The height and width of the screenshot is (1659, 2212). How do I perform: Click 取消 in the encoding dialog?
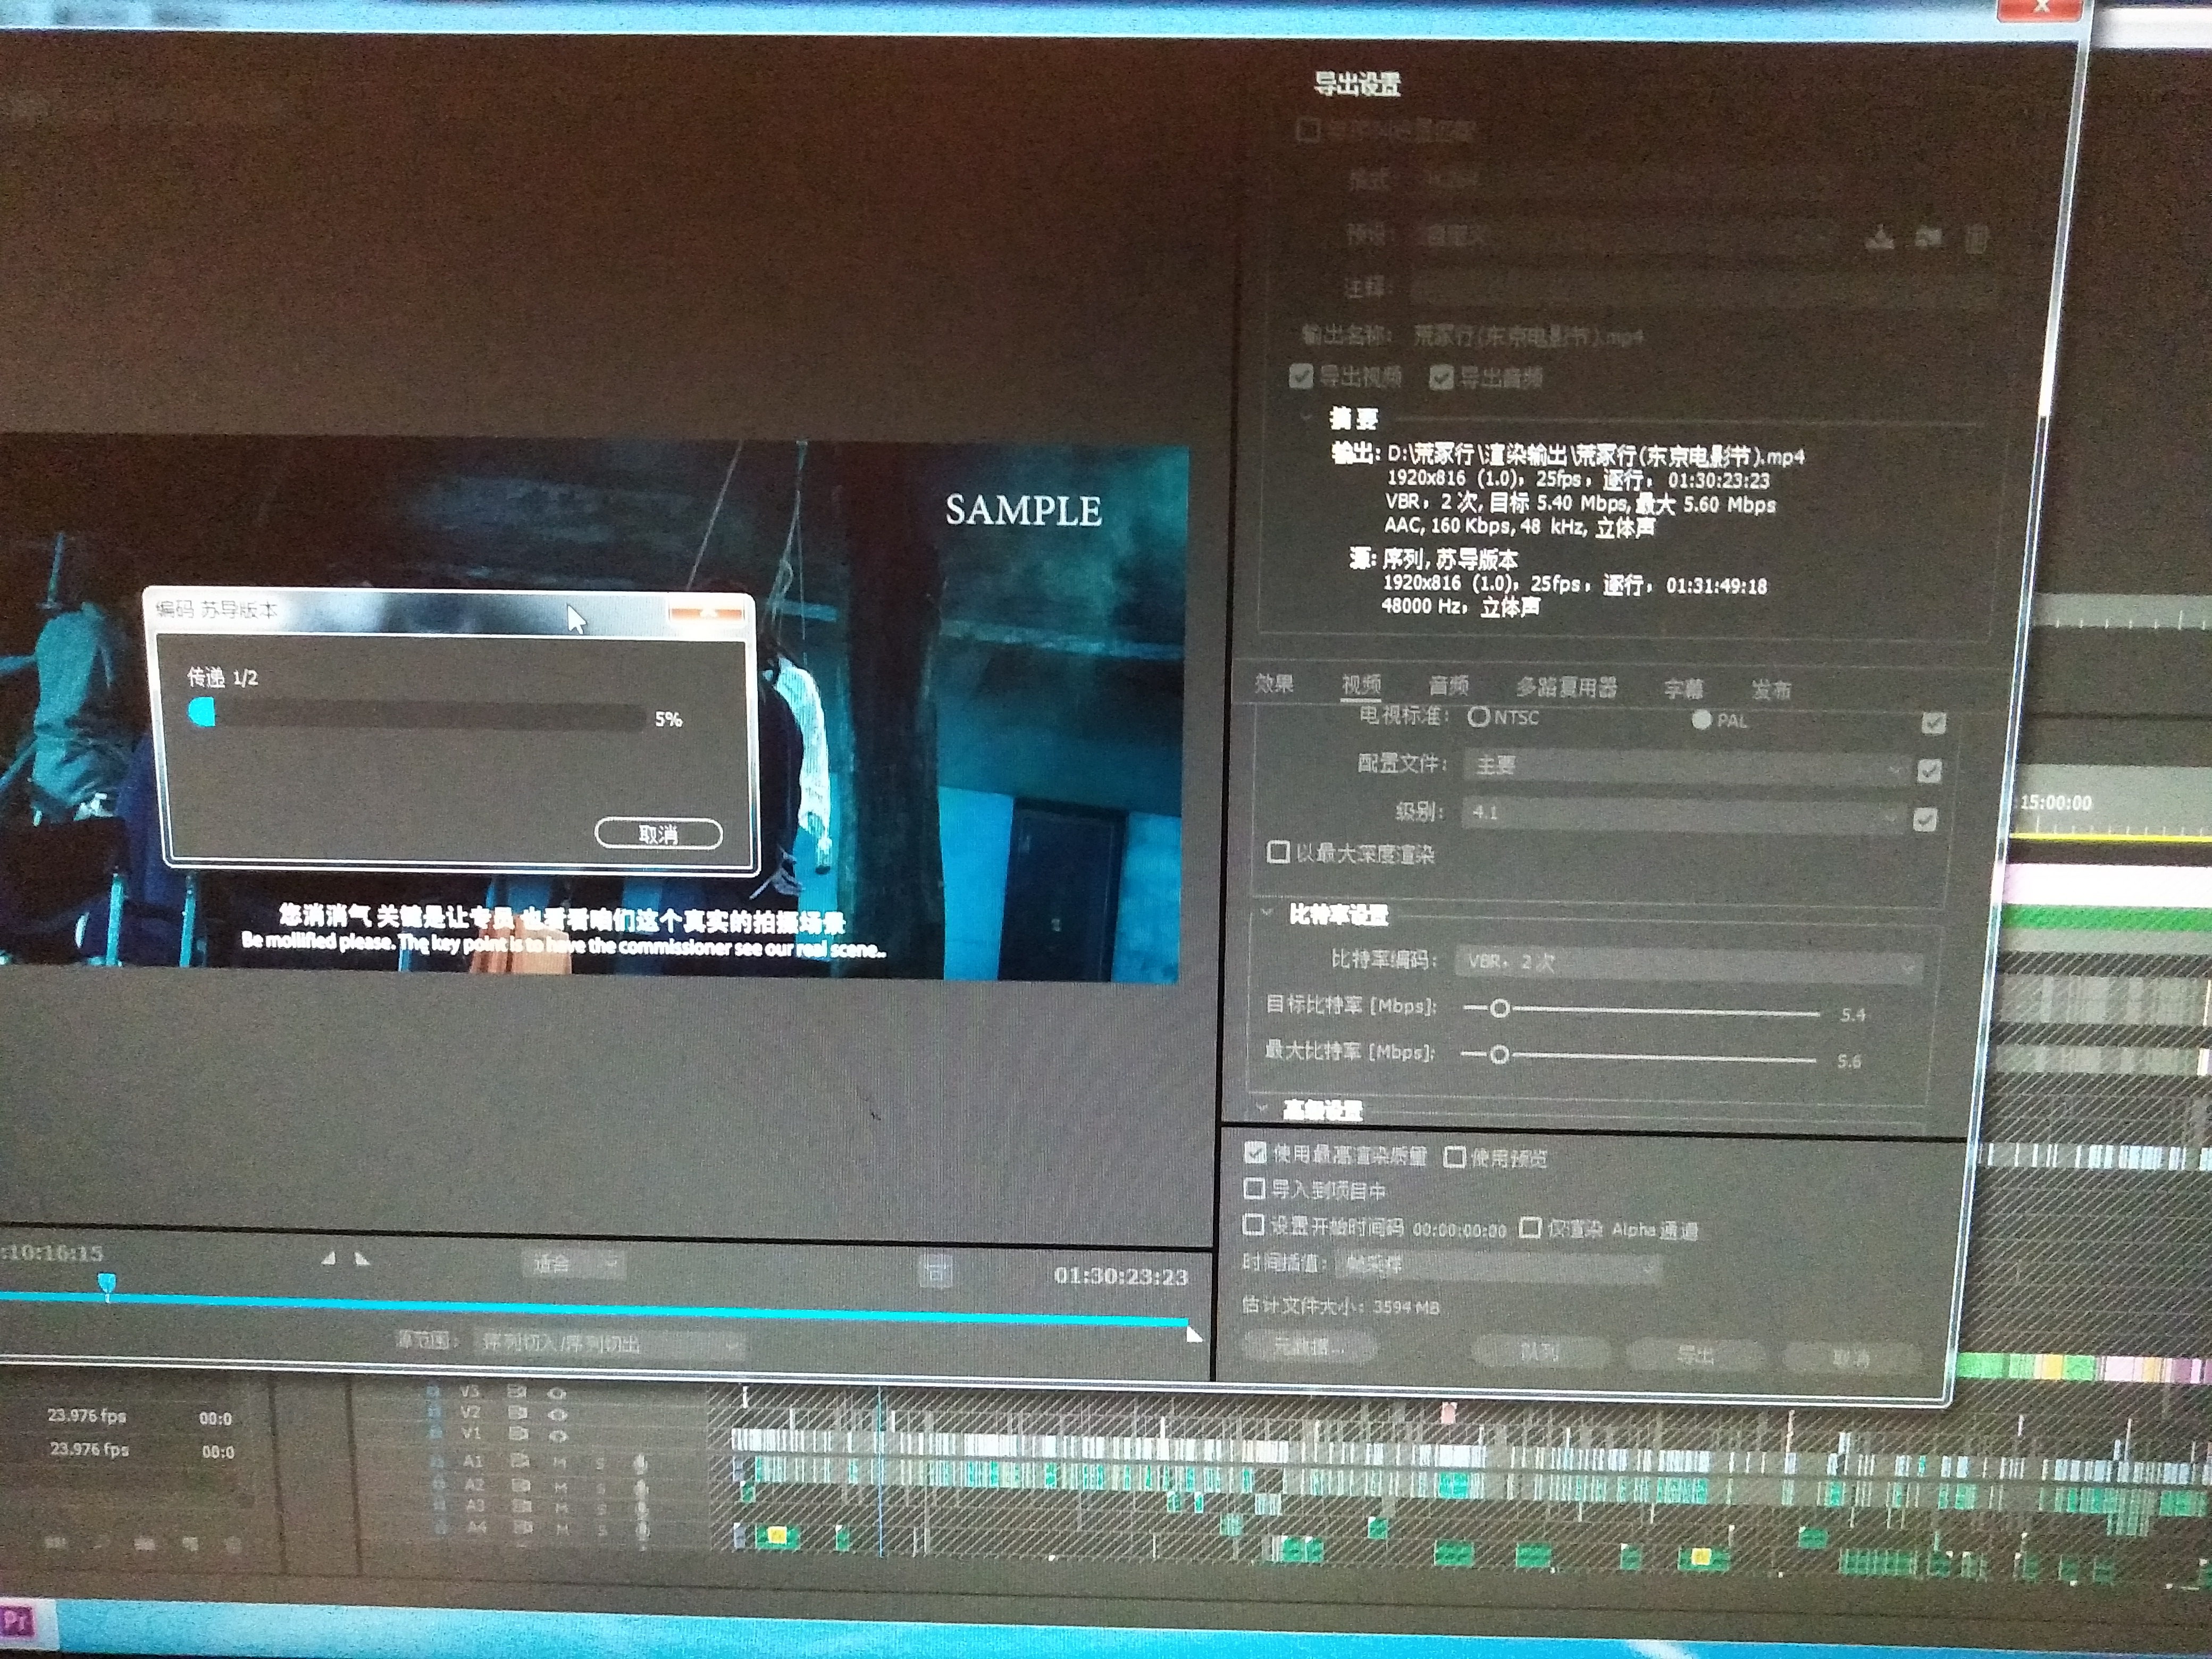[x=658, y=834]
